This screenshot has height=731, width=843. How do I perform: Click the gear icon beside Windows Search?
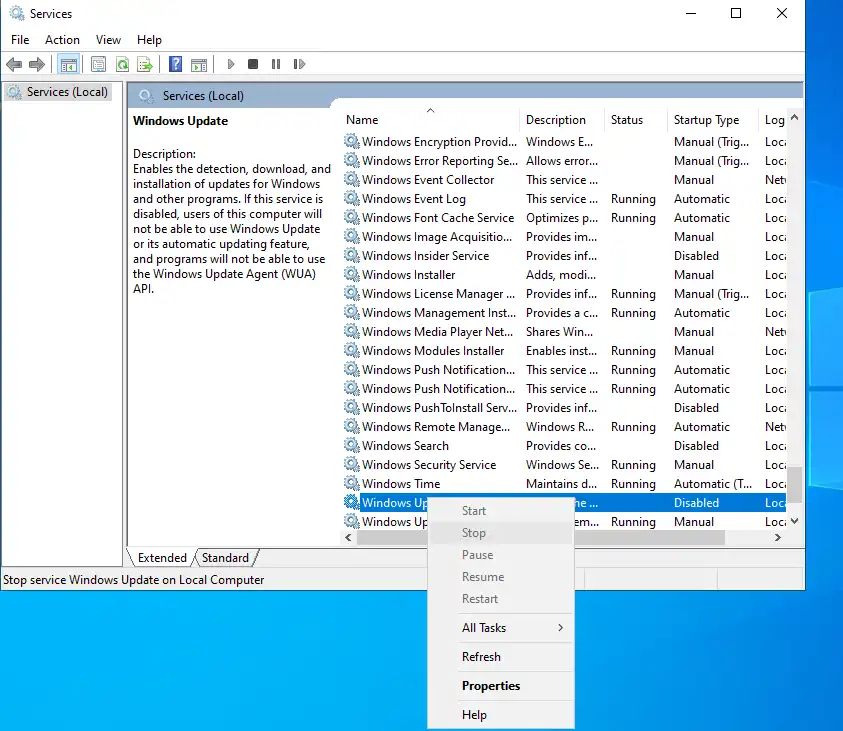(352, 446)
